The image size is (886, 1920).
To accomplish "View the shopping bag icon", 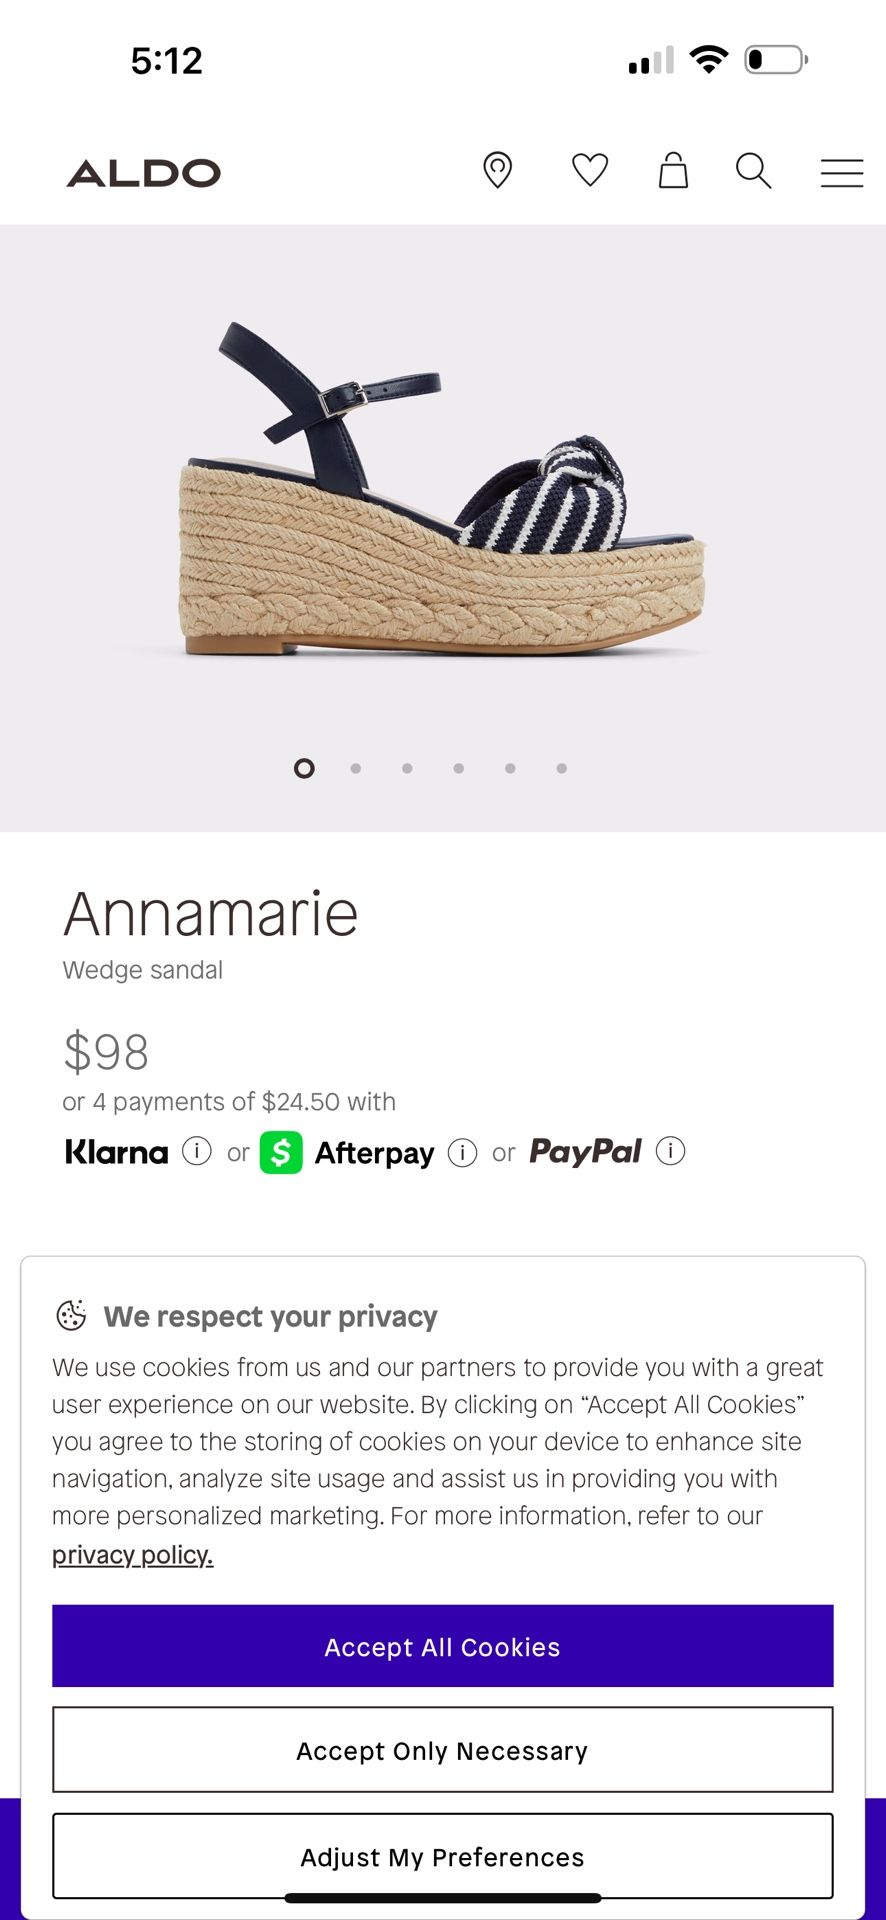I will pos(672,170).
